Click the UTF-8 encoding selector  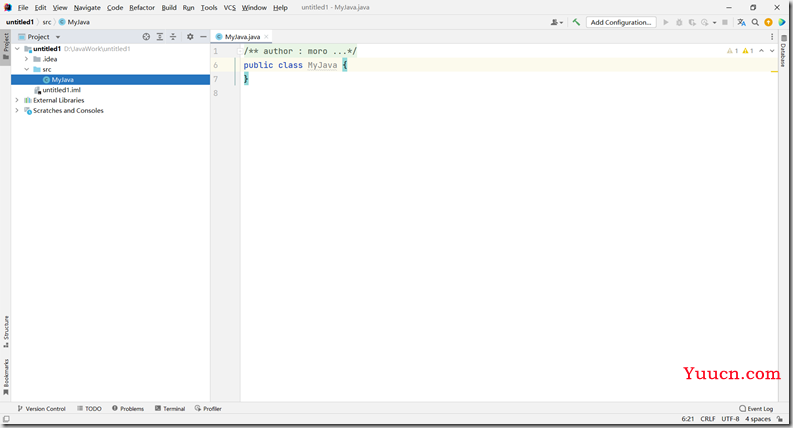coord(730,419)
